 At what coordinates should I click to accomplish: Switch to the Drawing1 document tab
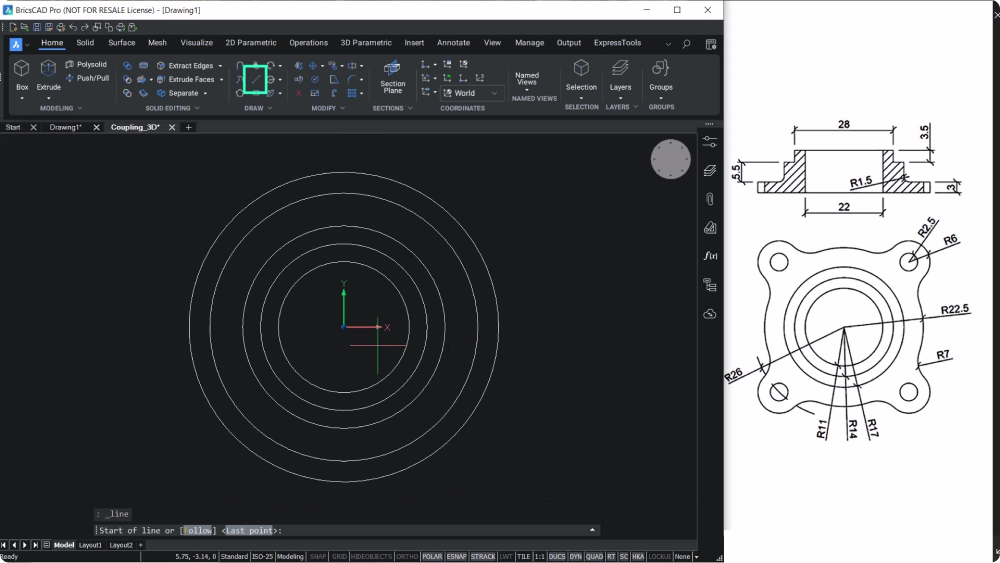(x=65, y=128)
